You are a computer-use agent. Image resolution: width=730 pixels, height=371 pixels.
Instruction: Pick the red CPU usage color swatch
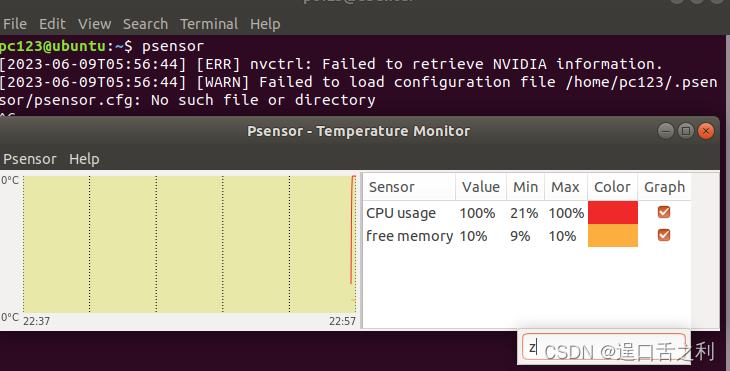click(613, 213)
